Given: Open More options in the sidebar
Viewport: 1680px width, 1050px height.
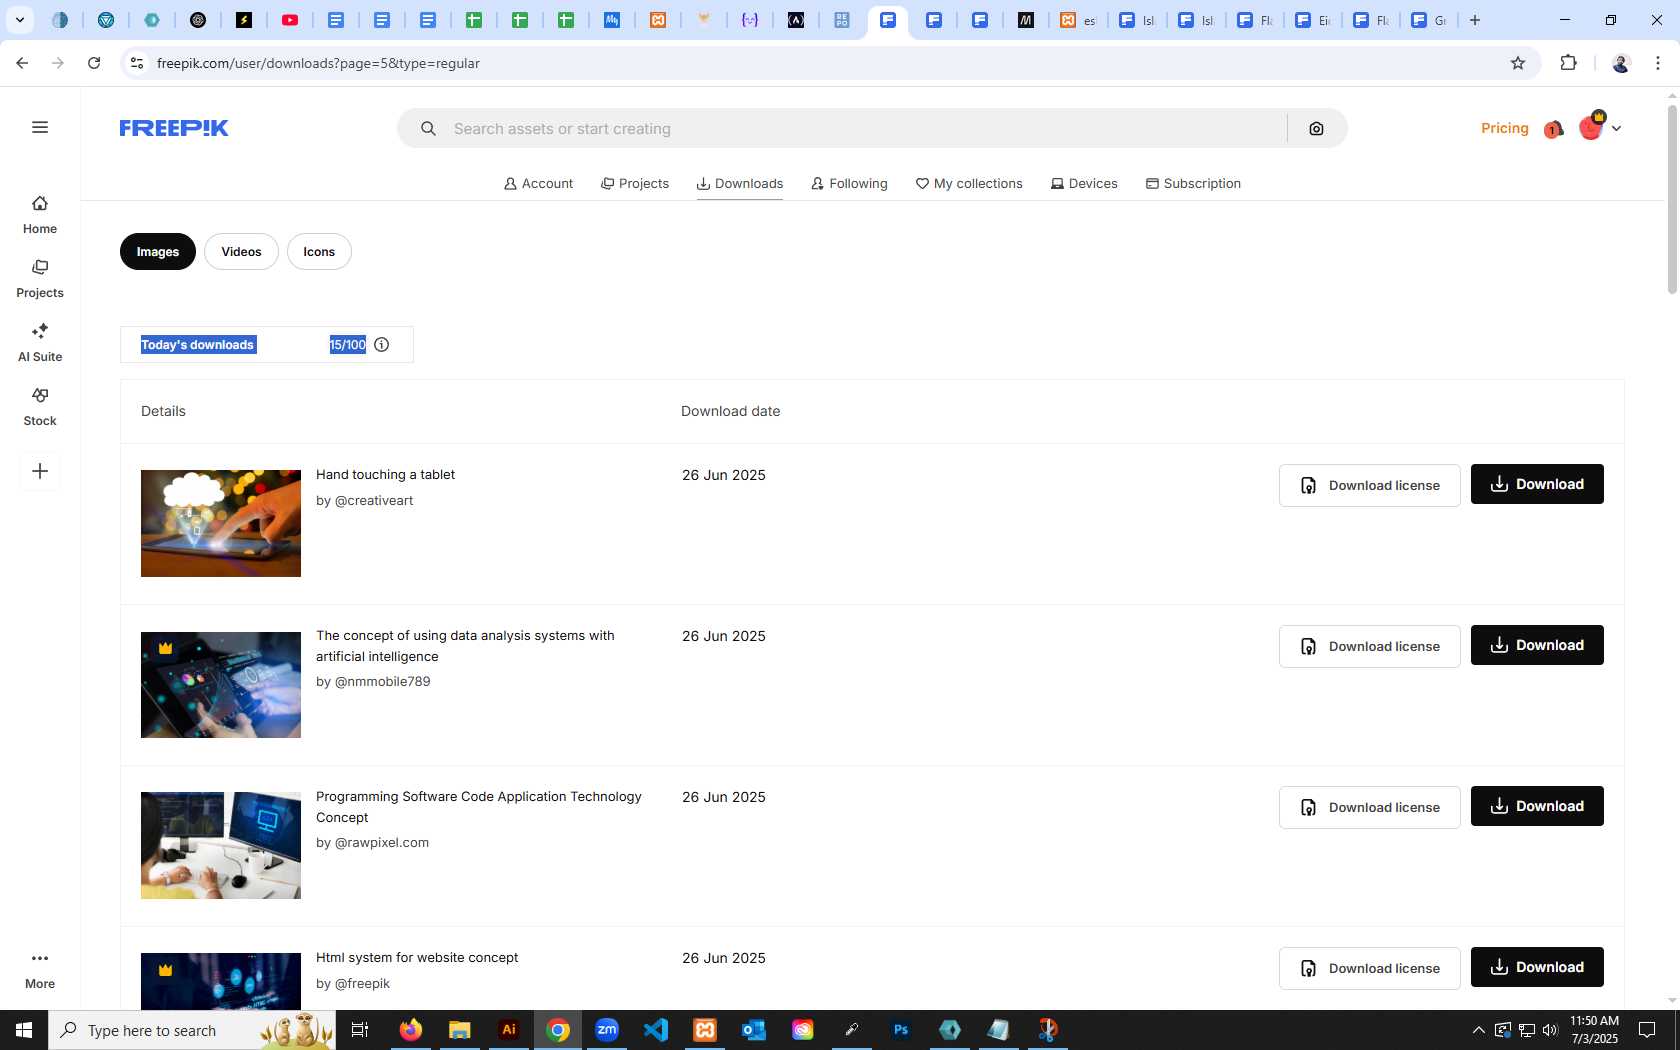Looking at the screenshot, I should (40, 970).
